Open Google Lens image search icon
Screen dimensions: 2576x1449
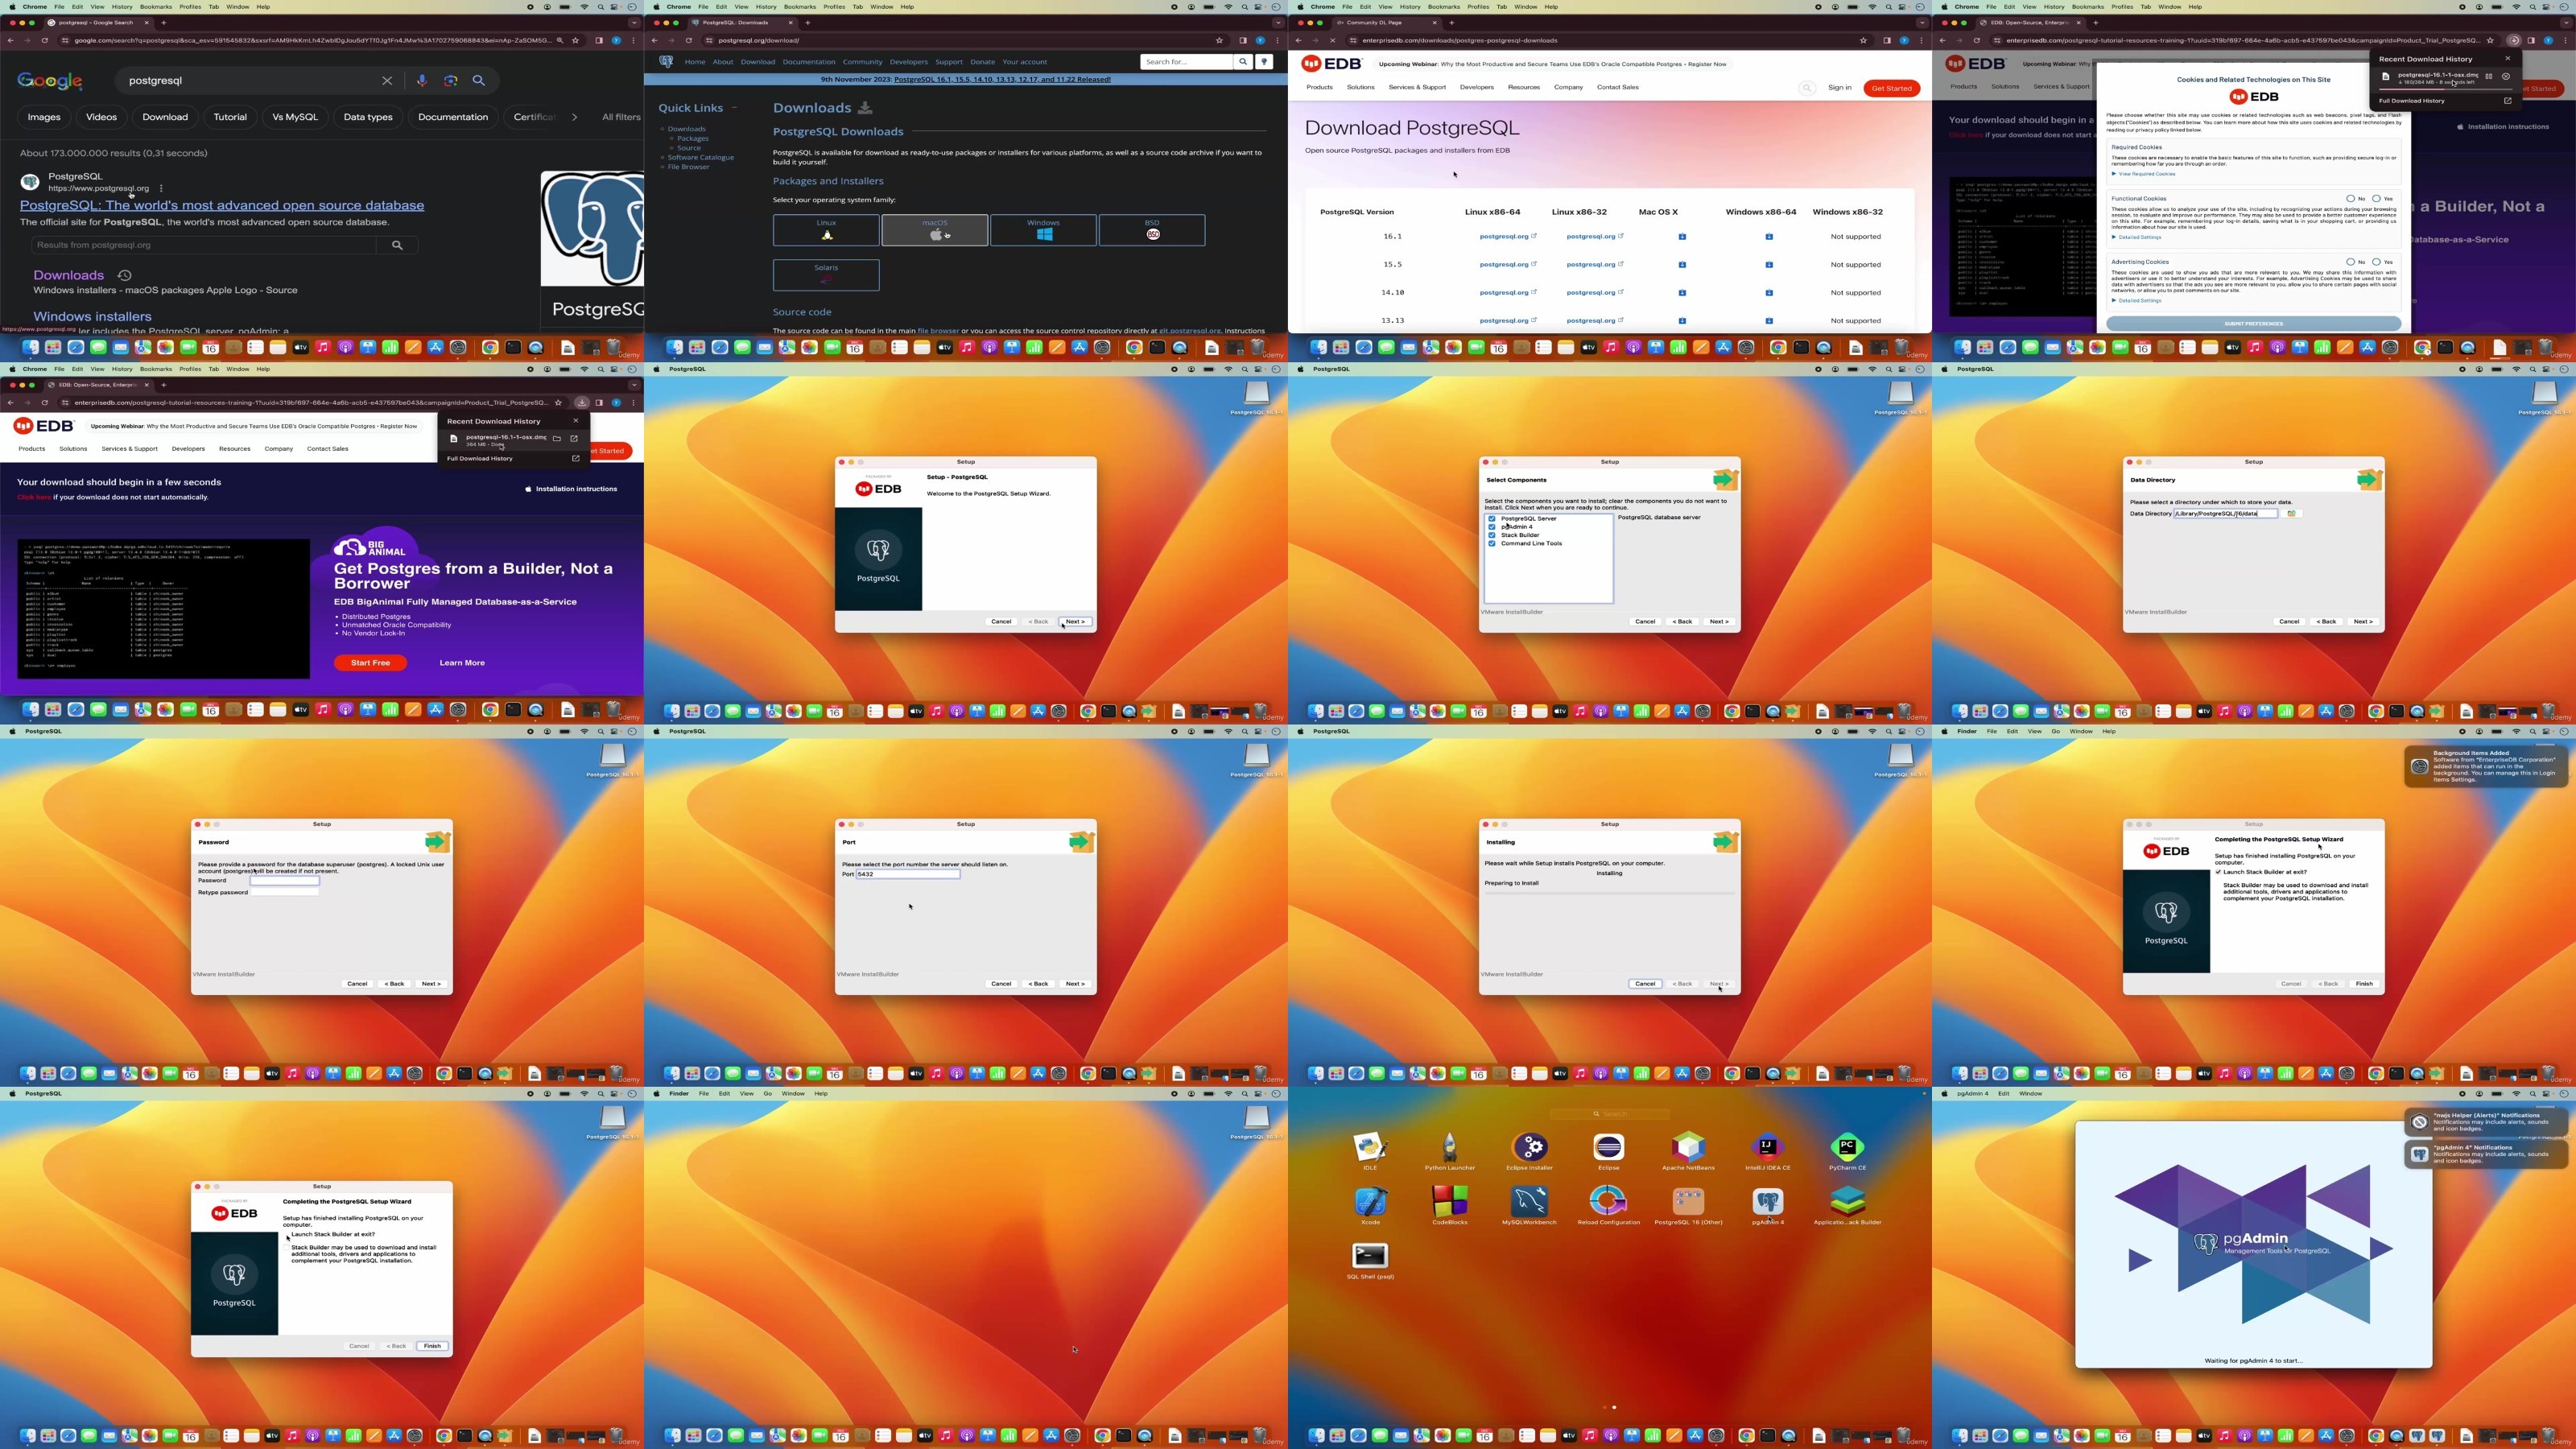(x=451, y=80)
